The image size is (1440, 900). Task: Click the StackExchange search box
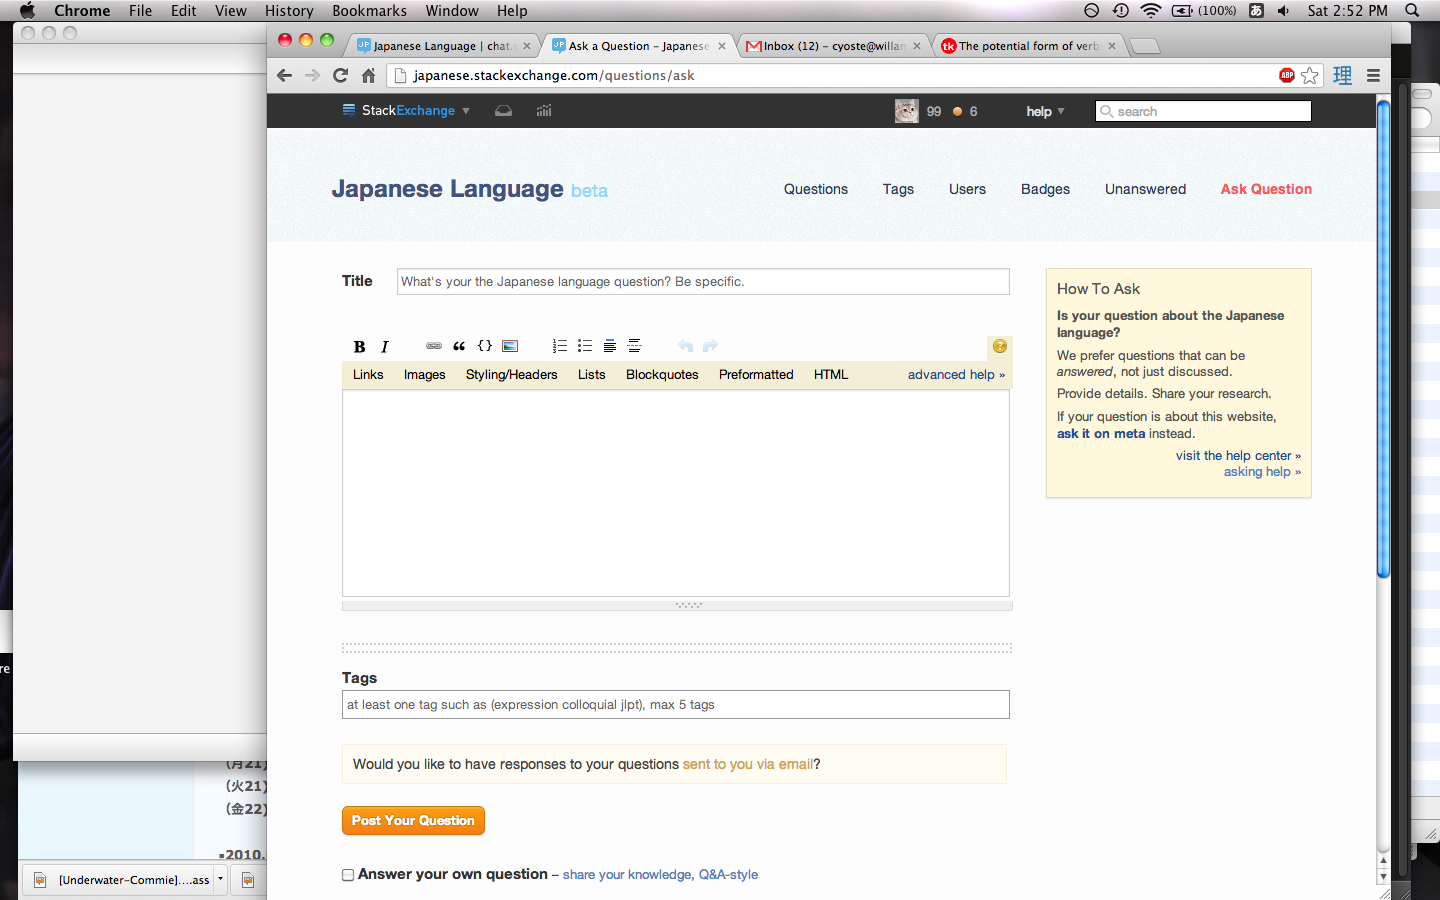1203,111
